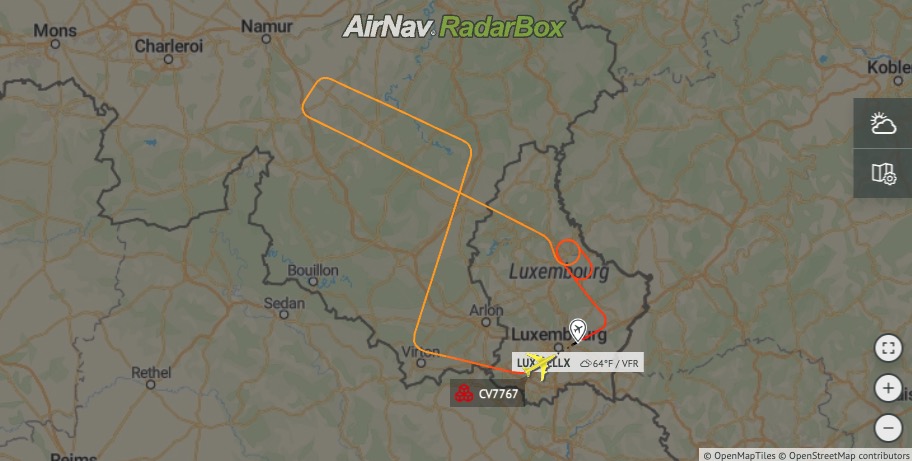Click the Sedan city marker
Image resolution: width=912 pixels, height=461 pixels.
(x=284, y=315)
